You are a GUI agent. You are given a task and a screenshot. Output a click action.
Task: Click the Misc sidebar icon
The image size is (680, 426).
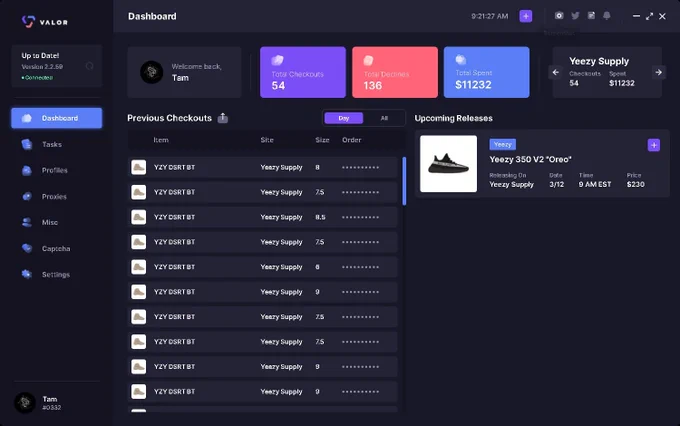point(27,222)
